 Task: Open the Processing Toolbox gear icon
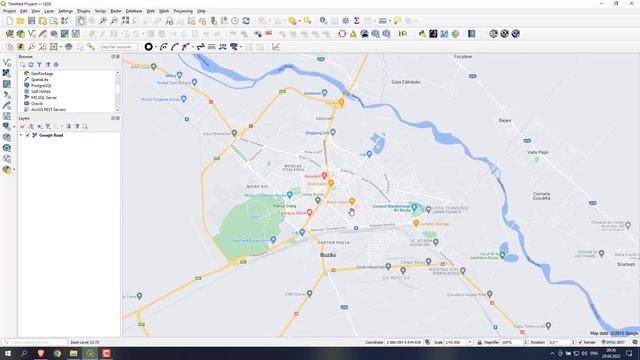[x=345, y=21]
